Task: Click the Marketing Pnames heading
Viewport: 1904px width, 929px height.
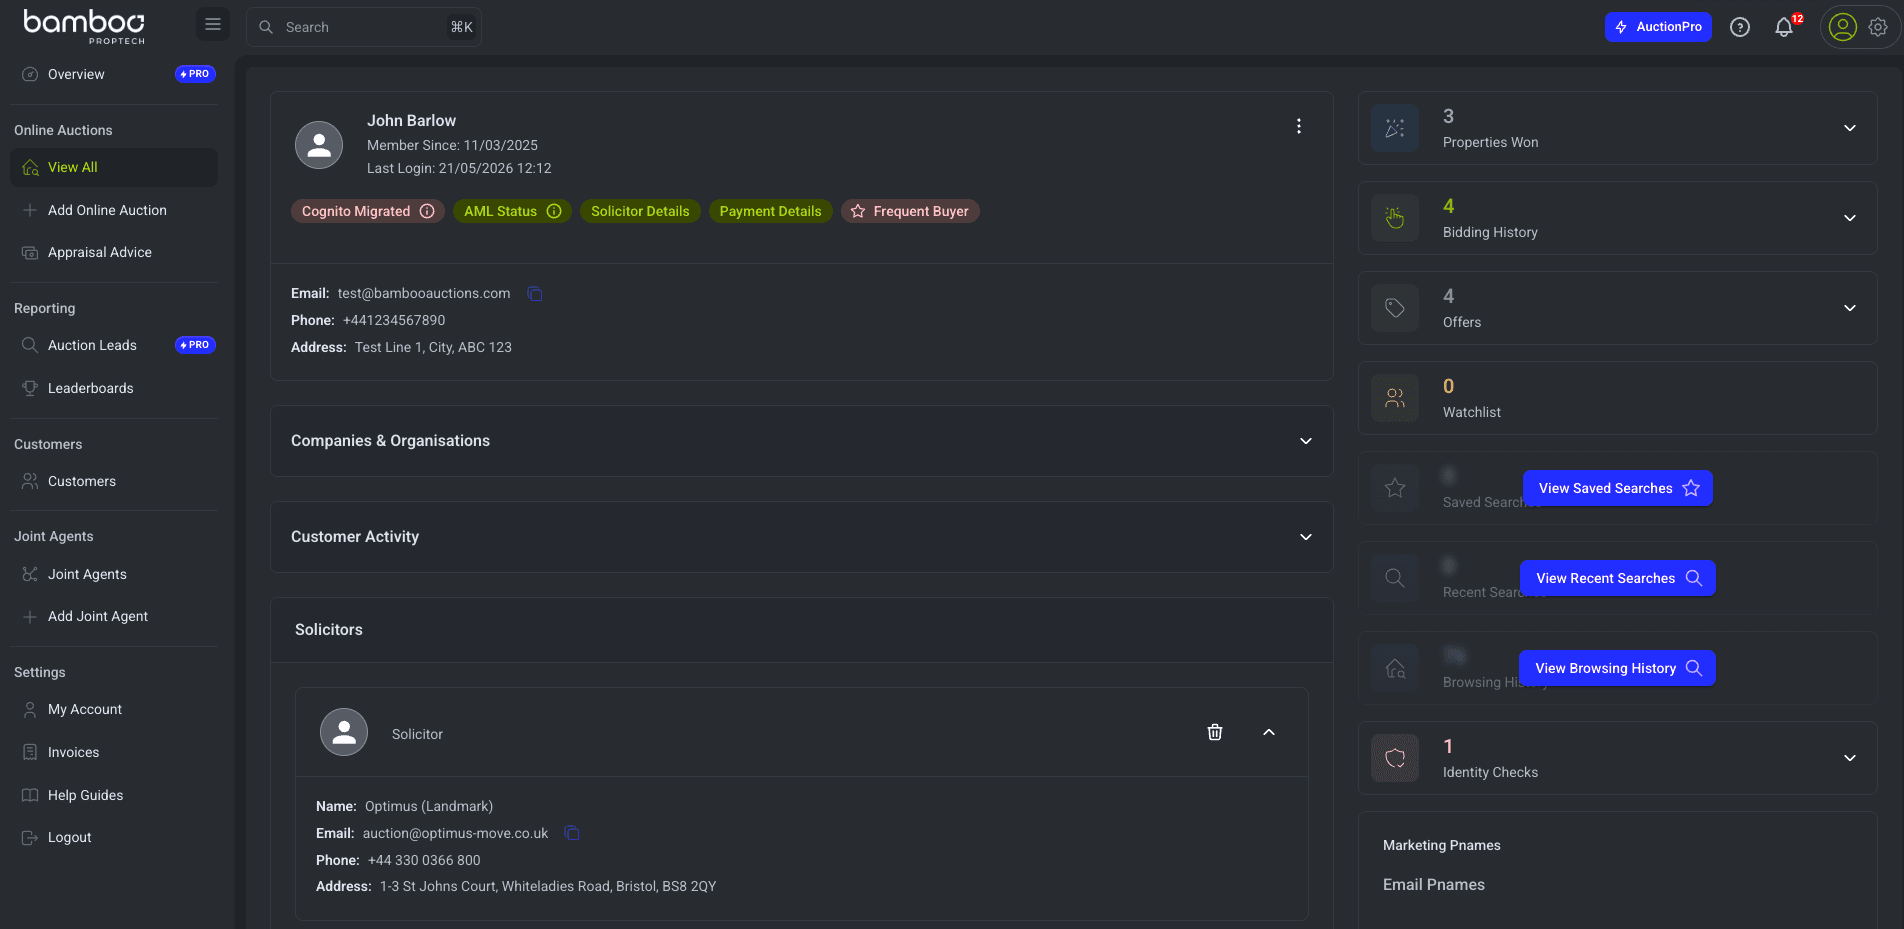Action: pos(1442,845)
